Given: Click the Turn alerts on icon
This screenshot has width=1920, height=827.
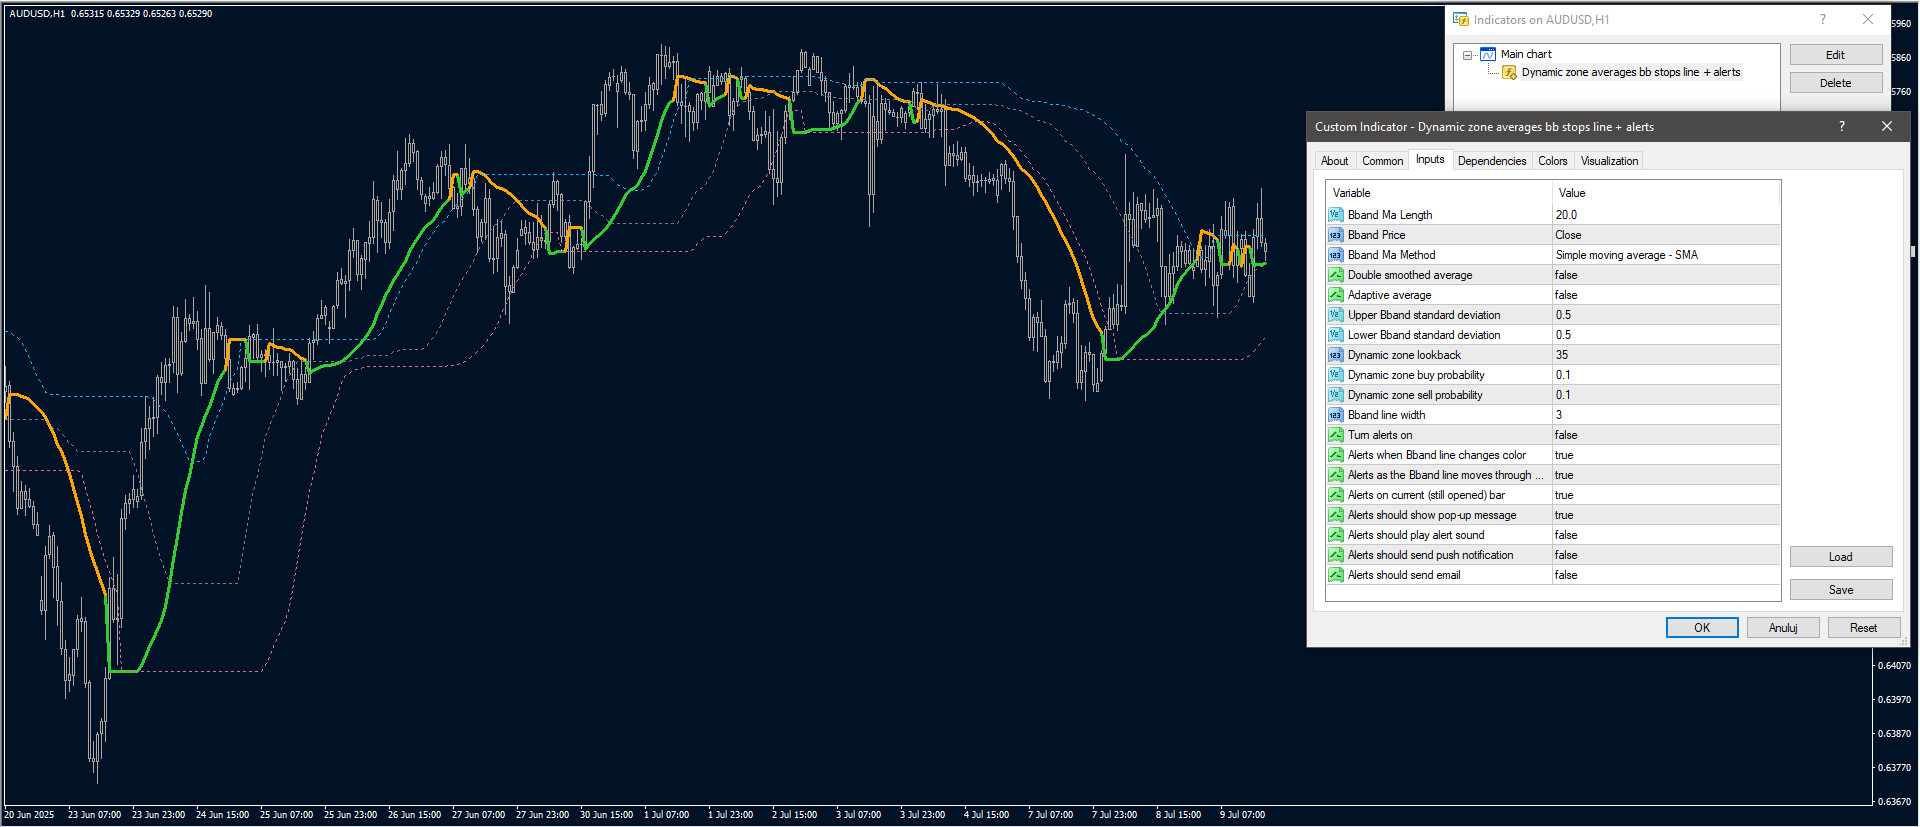Looking at the screenshot, I should [x=1335, y=435].
